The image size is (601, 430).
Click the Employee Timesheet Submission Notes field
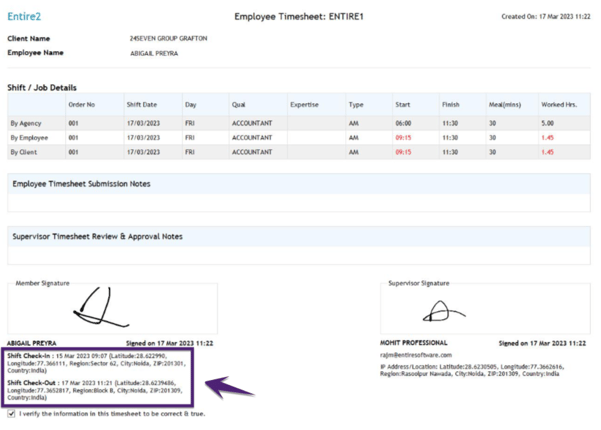pos(298,203)
